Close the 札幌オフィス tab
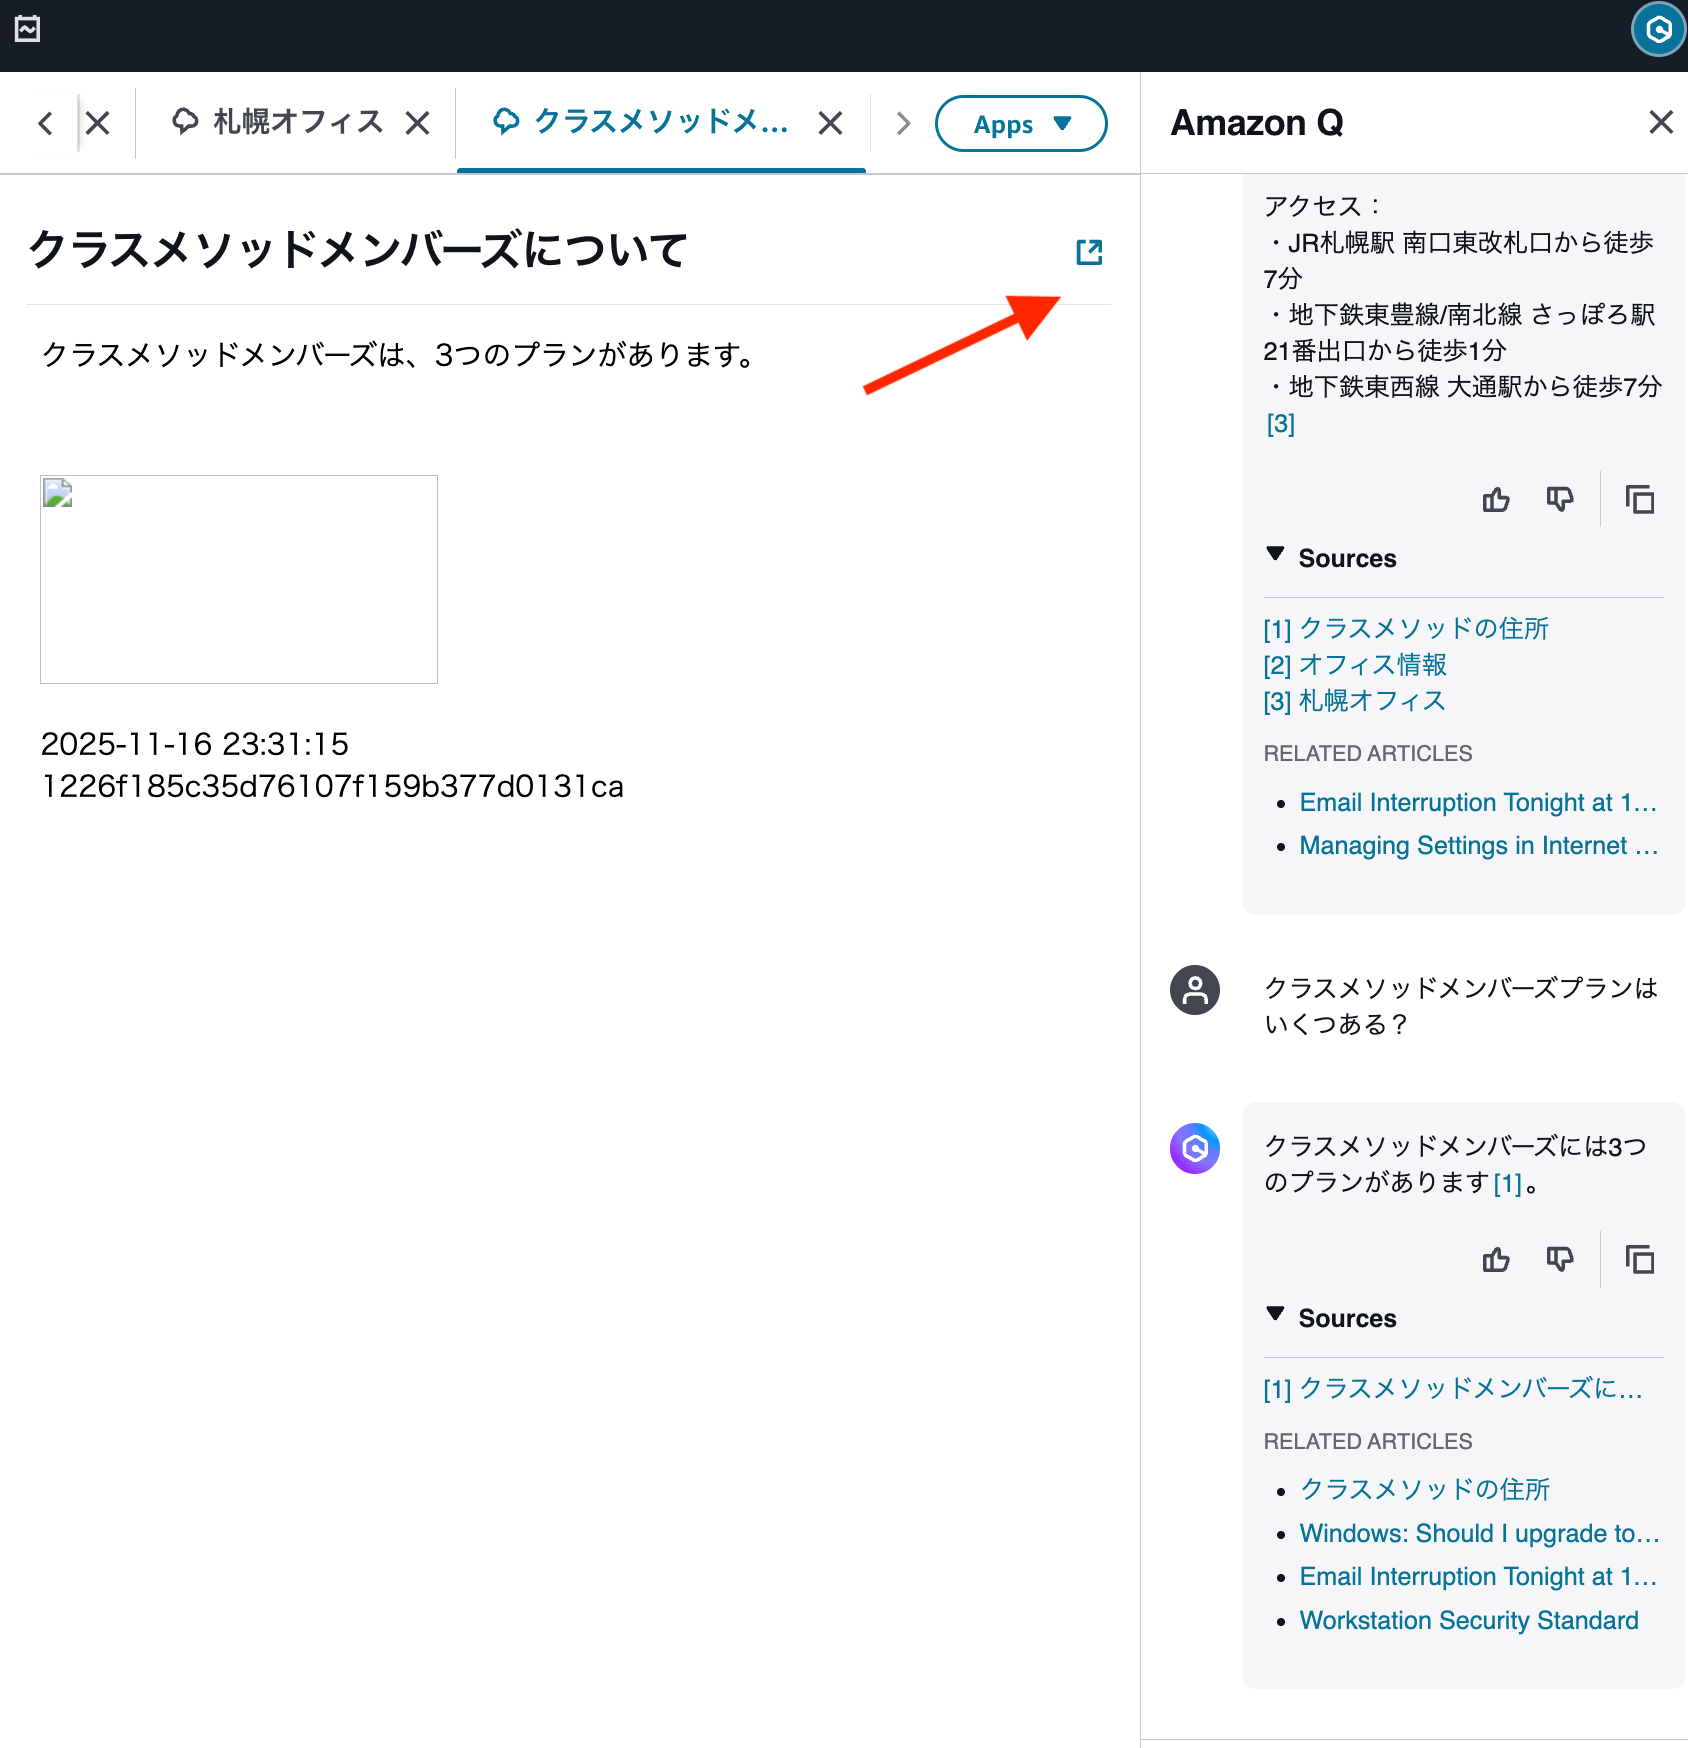1688x1748 pixels. [418, 121]
